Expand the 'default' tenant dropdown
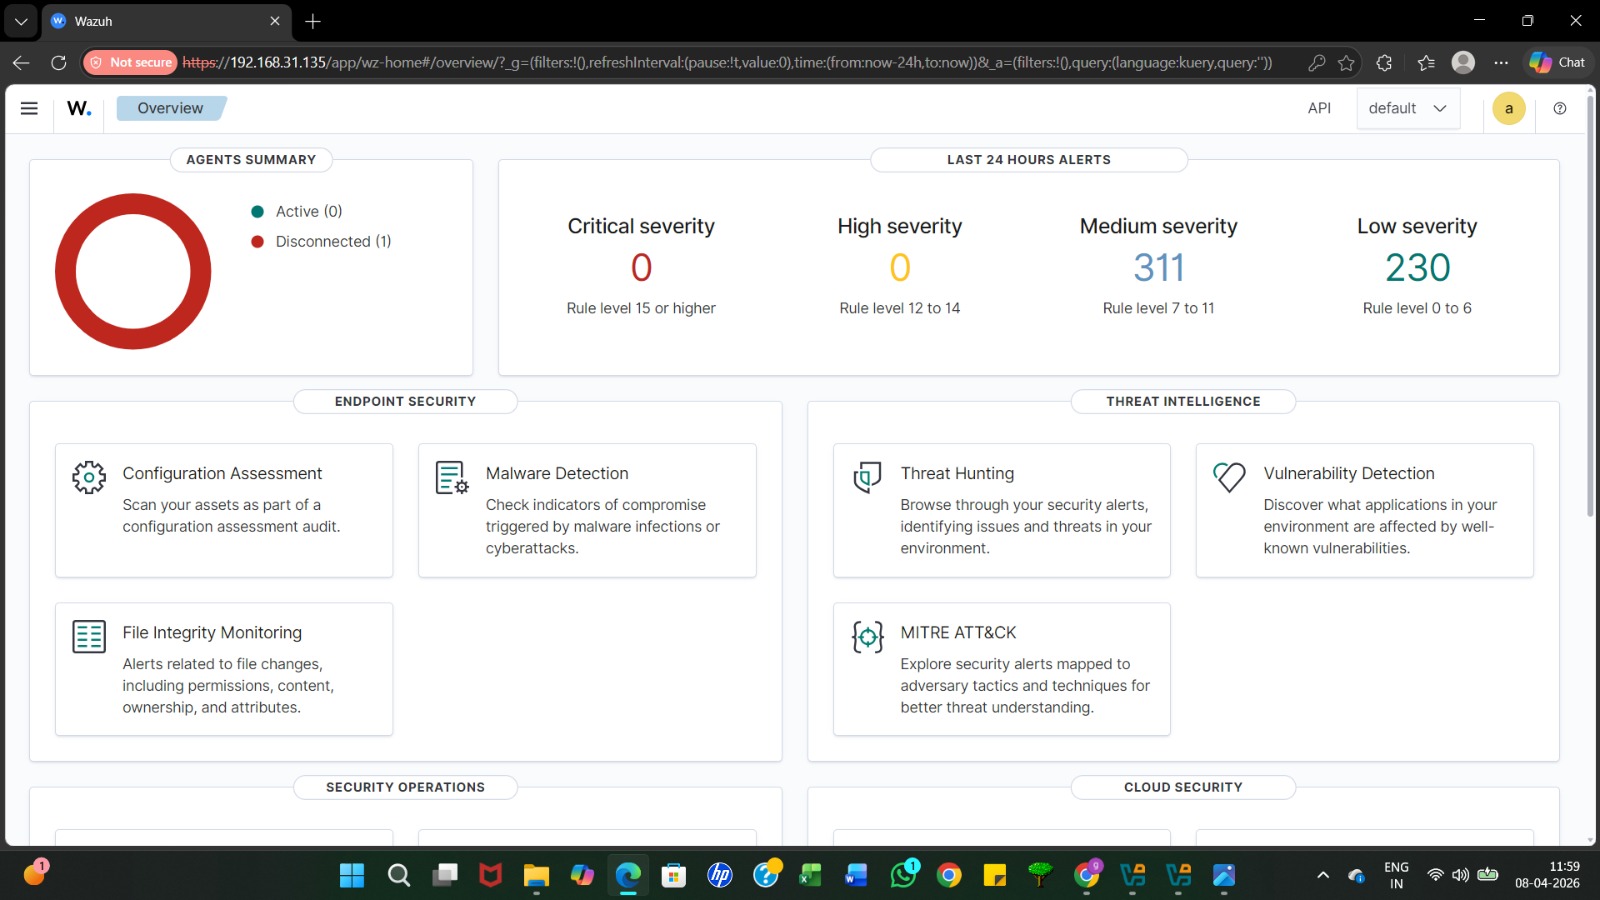 coord(1408,108)
